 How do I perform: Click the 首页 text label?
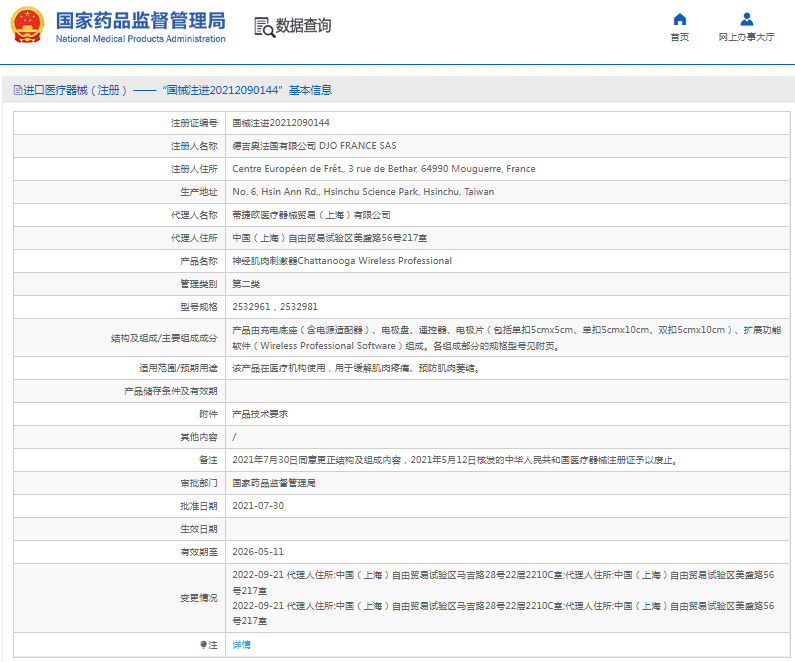679,37
